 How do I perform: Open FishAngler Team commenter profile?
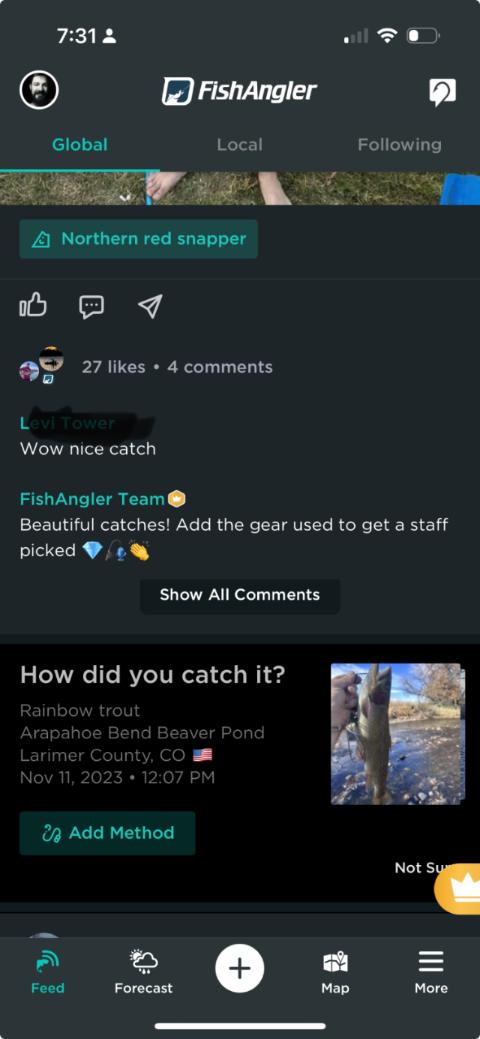point(92,499)
